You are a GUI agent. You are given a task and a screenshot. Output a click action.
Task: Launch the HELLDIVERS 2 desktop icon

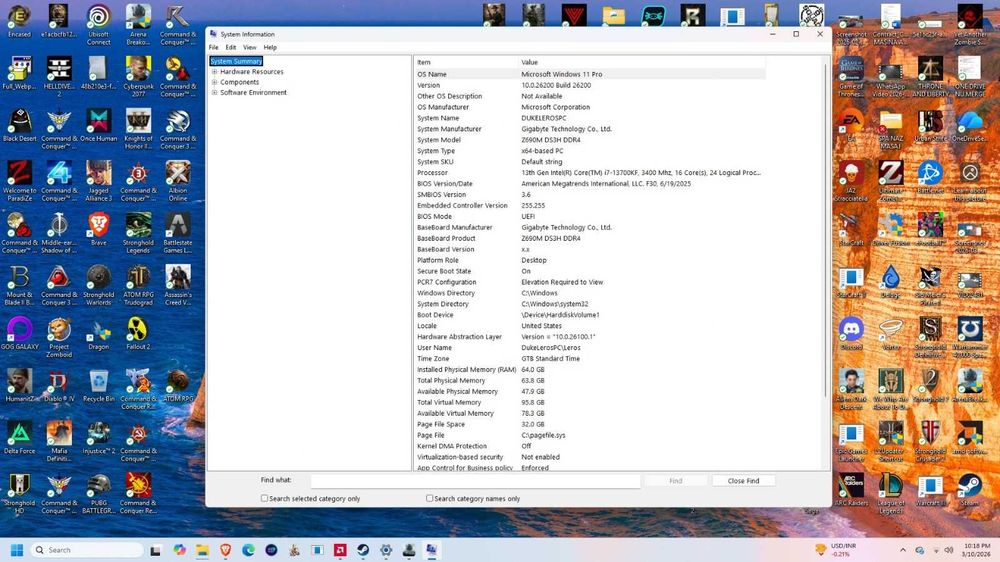coord(59,77)
